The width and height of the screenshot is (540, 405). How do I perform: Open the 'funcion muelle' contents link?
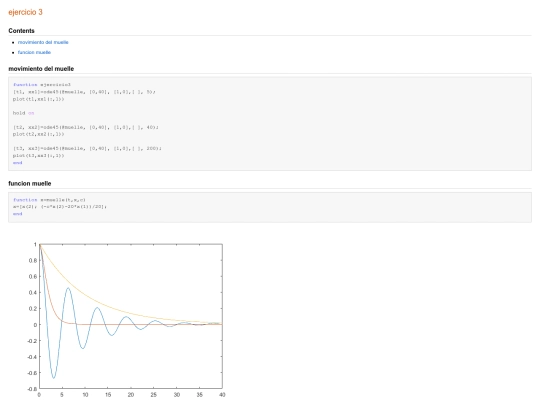pyautogui.click(x=34, y=52)
